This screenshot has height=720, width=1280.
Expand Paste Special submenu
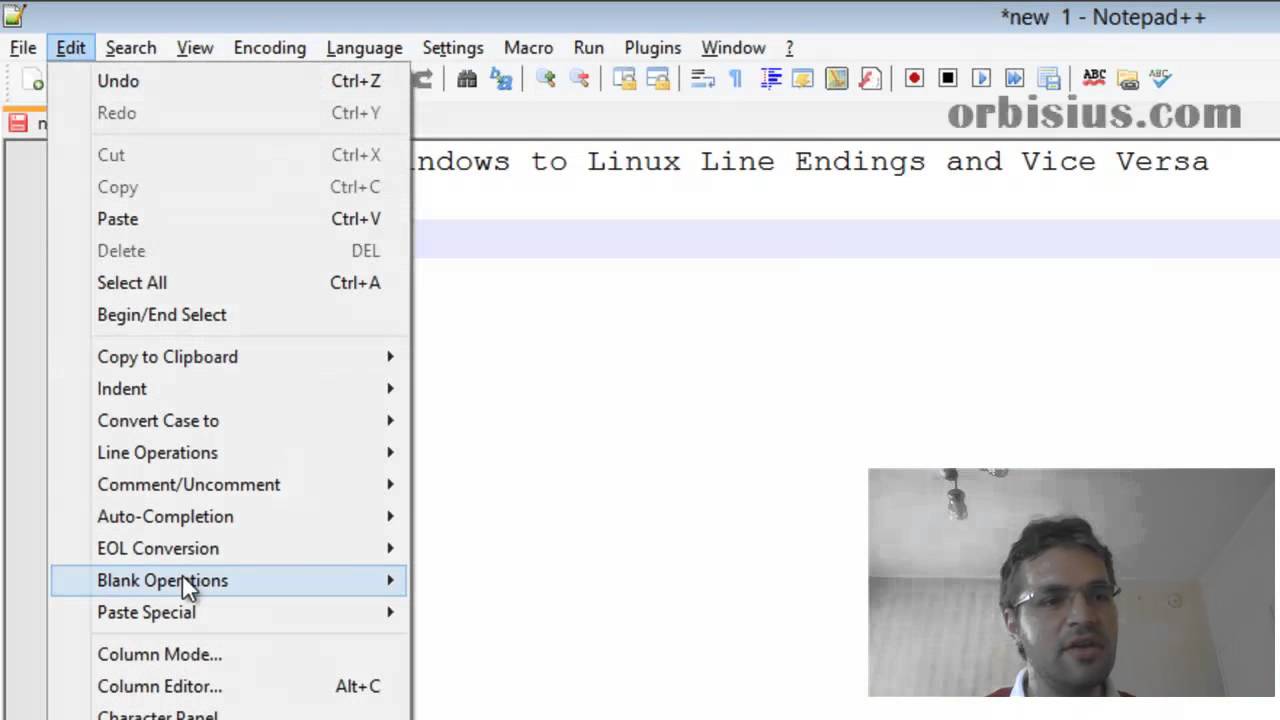pyautogui.click(x=229, y=613)
